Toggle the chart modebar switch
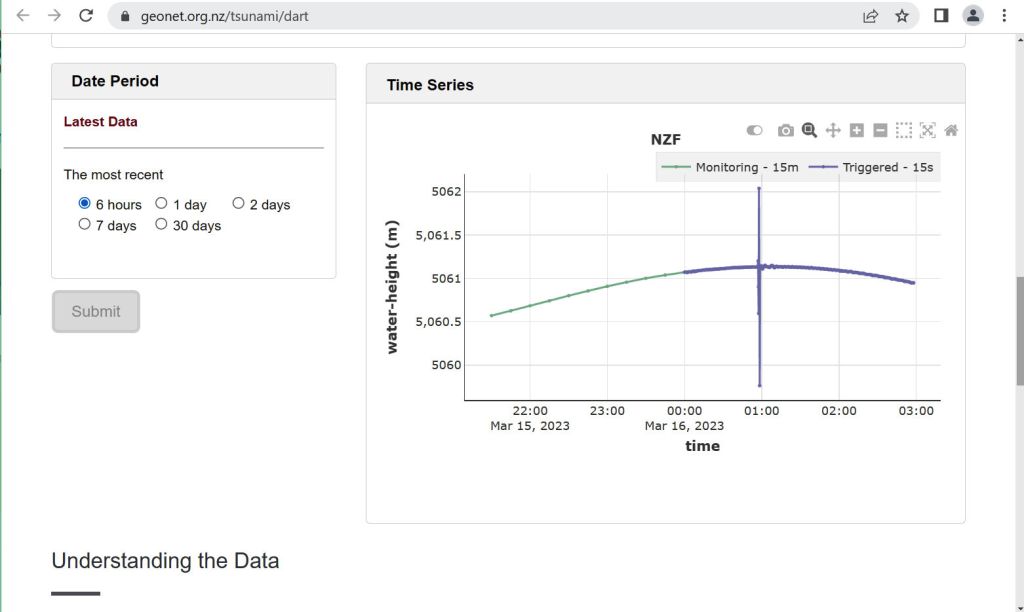Viewport: 1024px width, 612px height. point(754,131)
